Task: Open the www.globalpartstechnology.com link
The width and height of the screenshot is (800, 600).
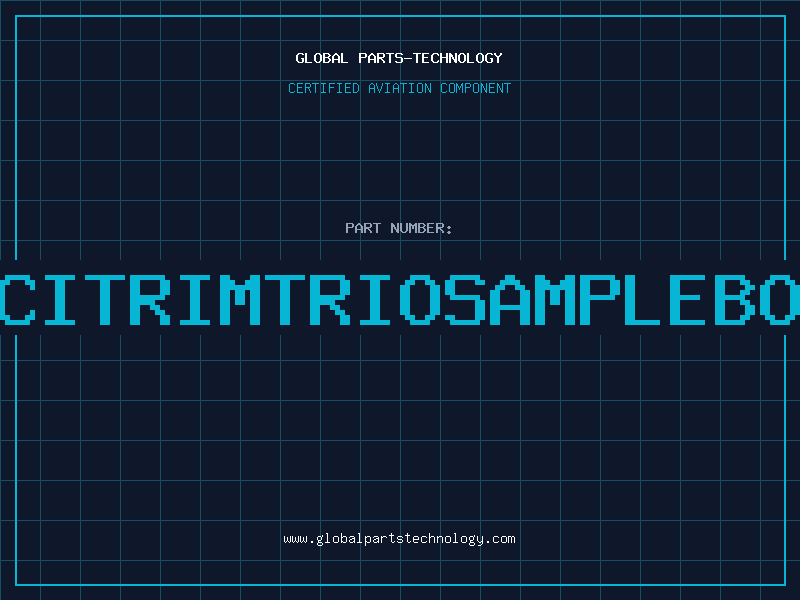Action: 399,539
